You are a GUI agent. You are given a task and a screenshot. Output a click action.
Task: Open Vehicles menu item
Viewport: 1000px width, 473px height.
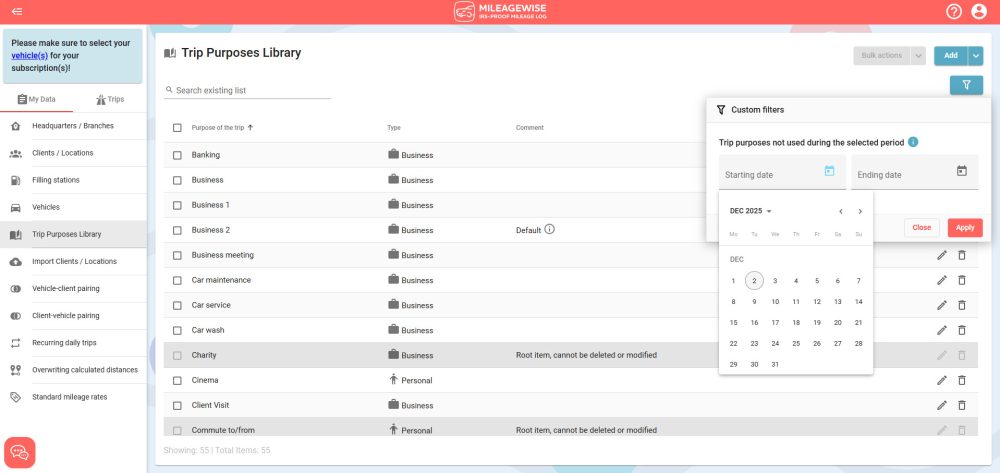click(73, 207)
